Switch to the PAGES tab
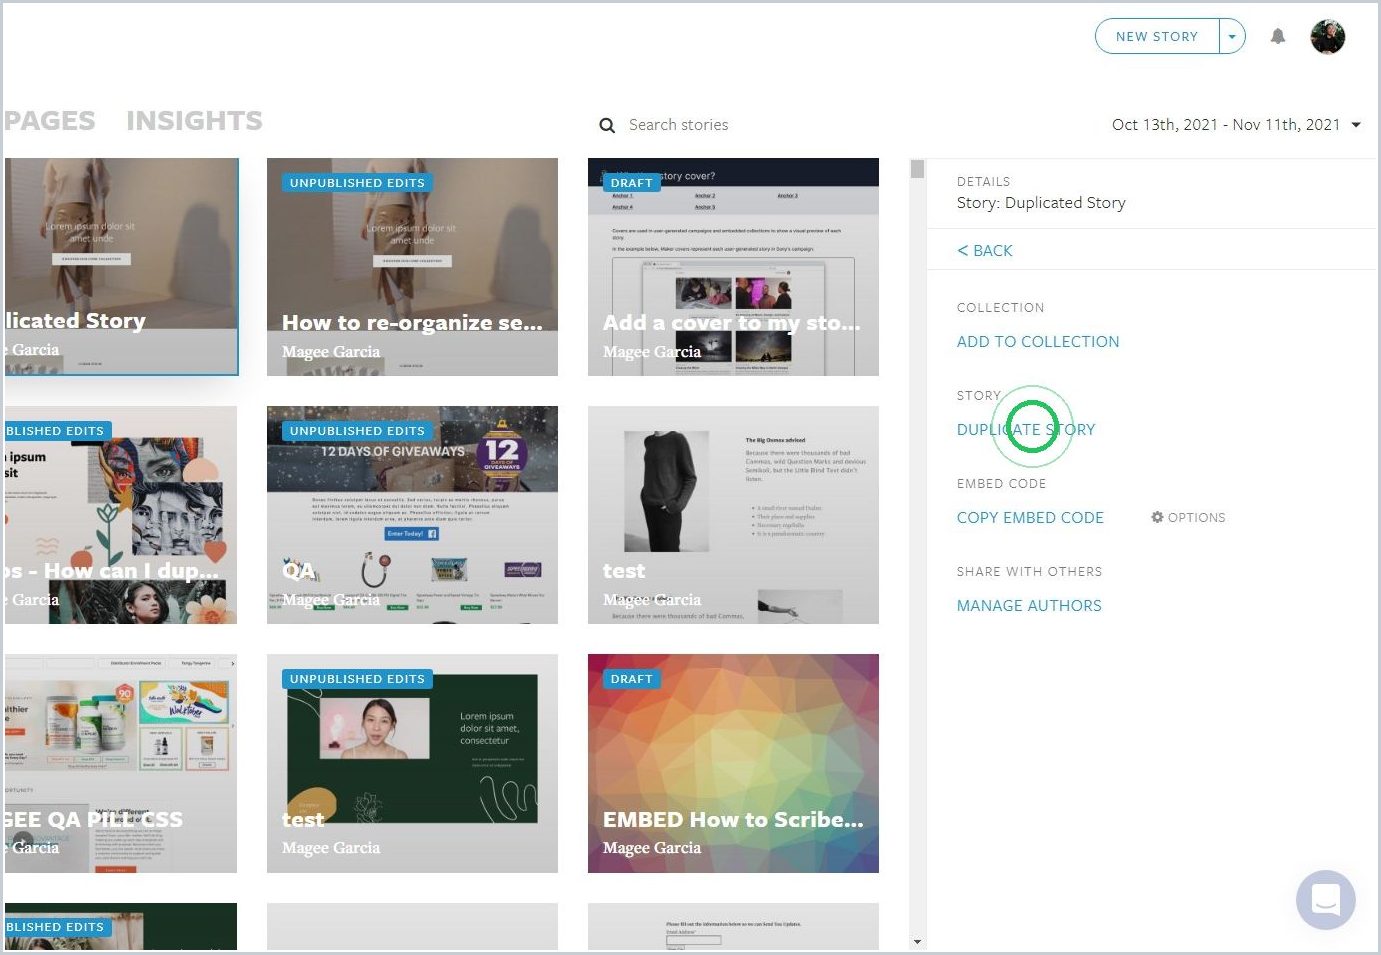 [49, 121]
